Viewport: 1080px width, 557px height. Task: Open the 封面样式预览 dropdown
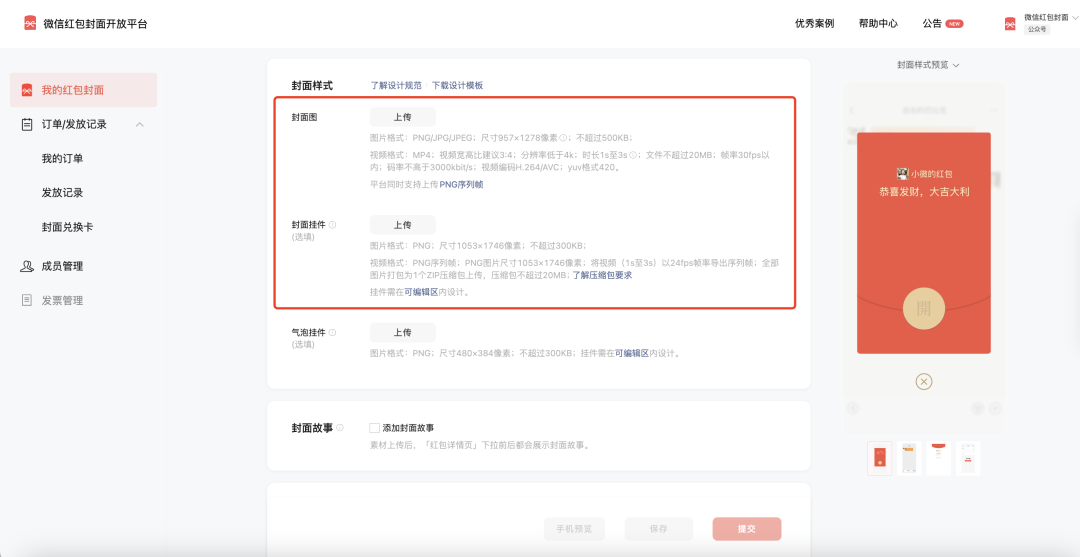coord(928,65)
